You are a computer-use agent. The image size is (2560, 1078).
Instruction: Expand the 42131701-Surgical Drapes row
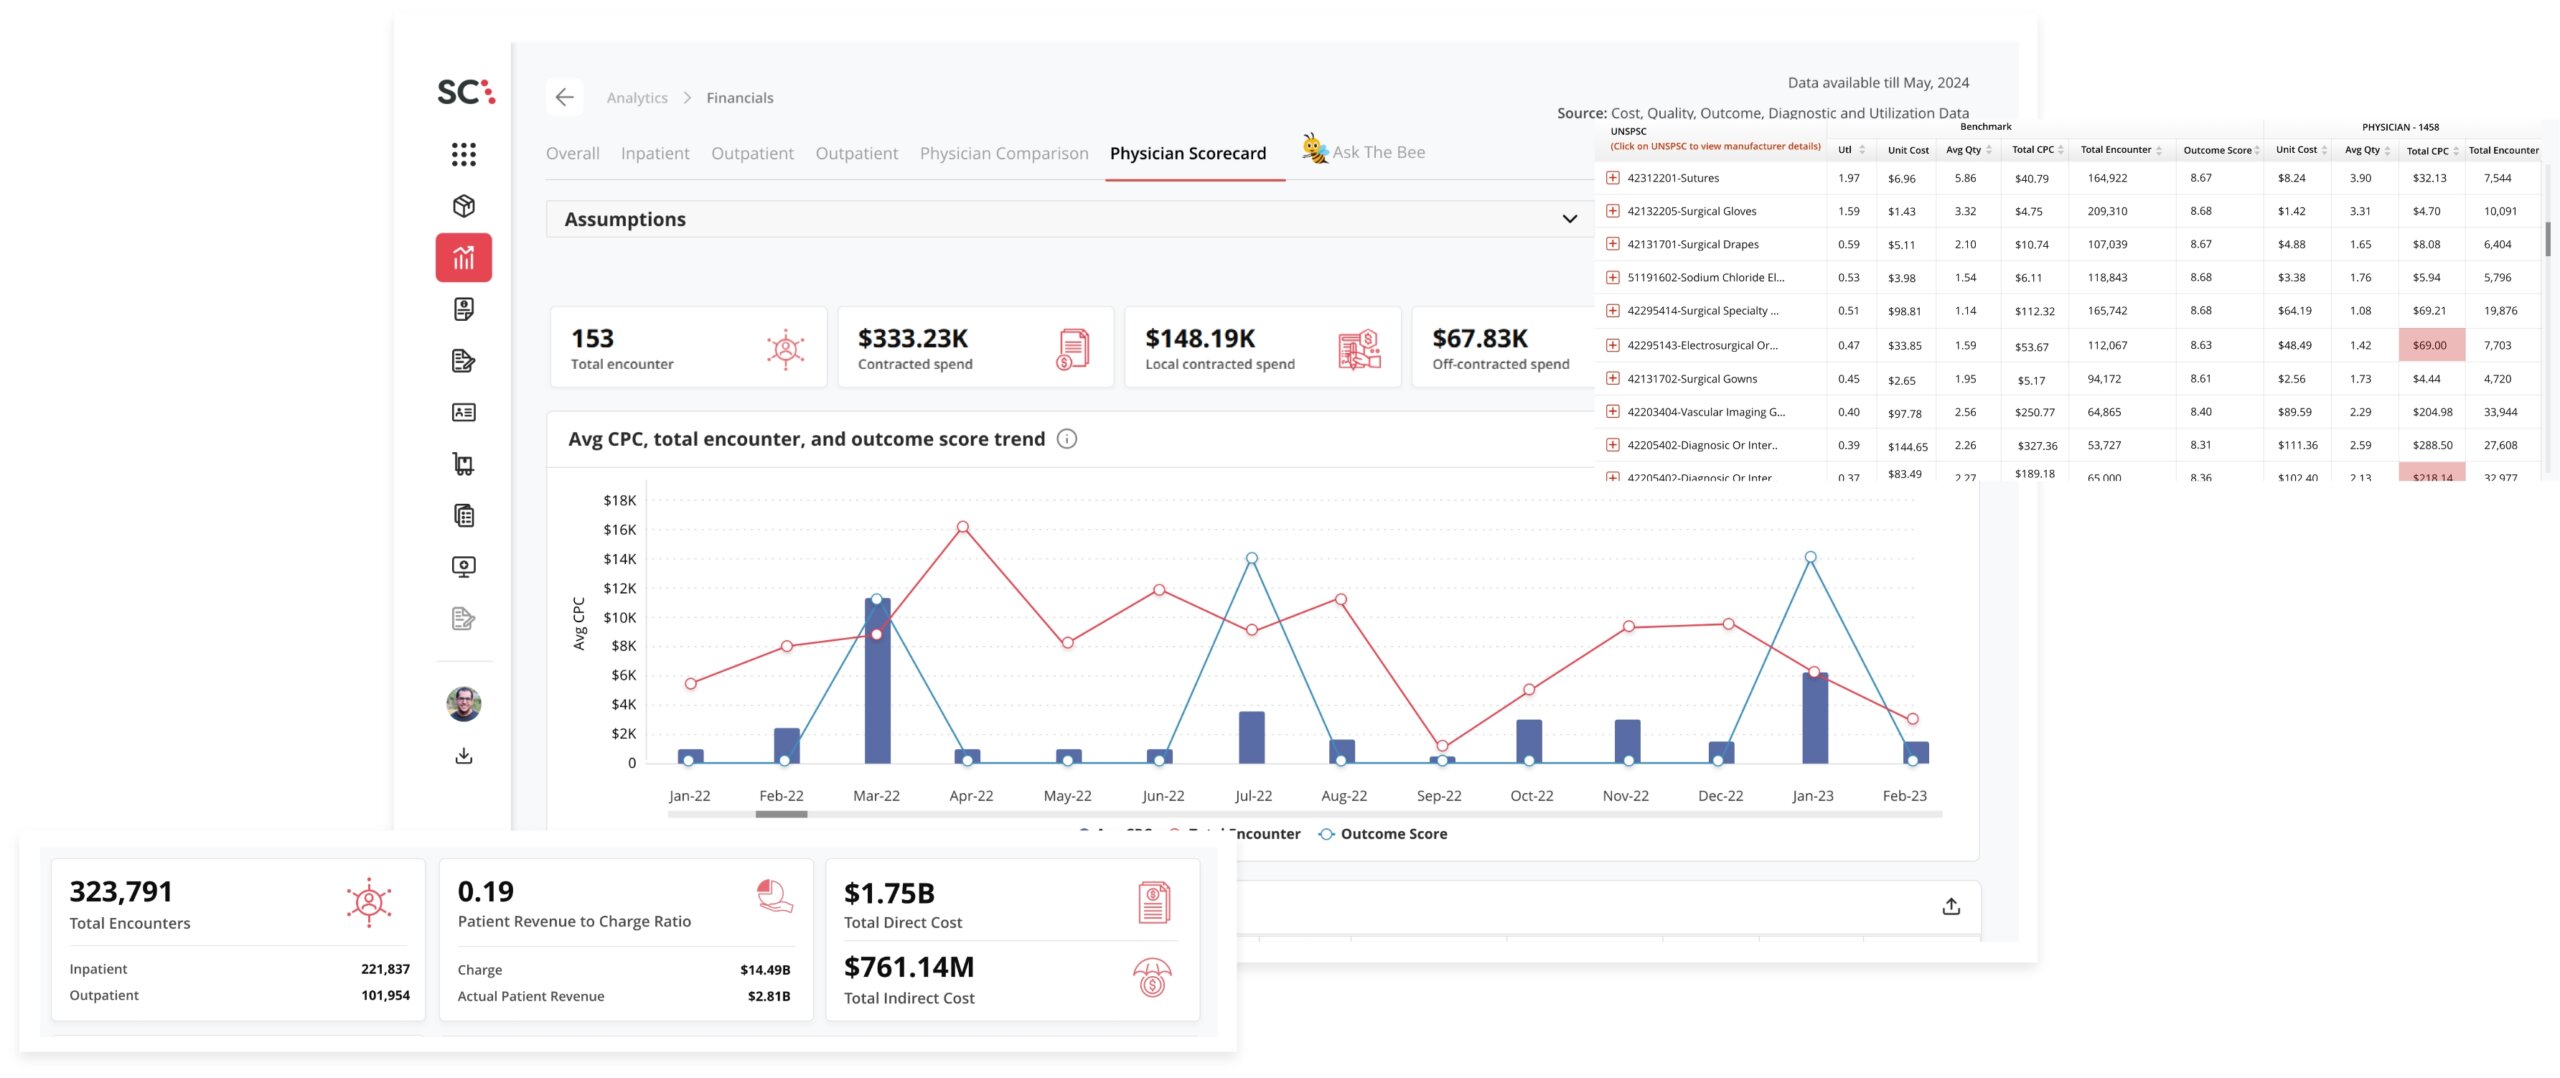click(1612, 244)
